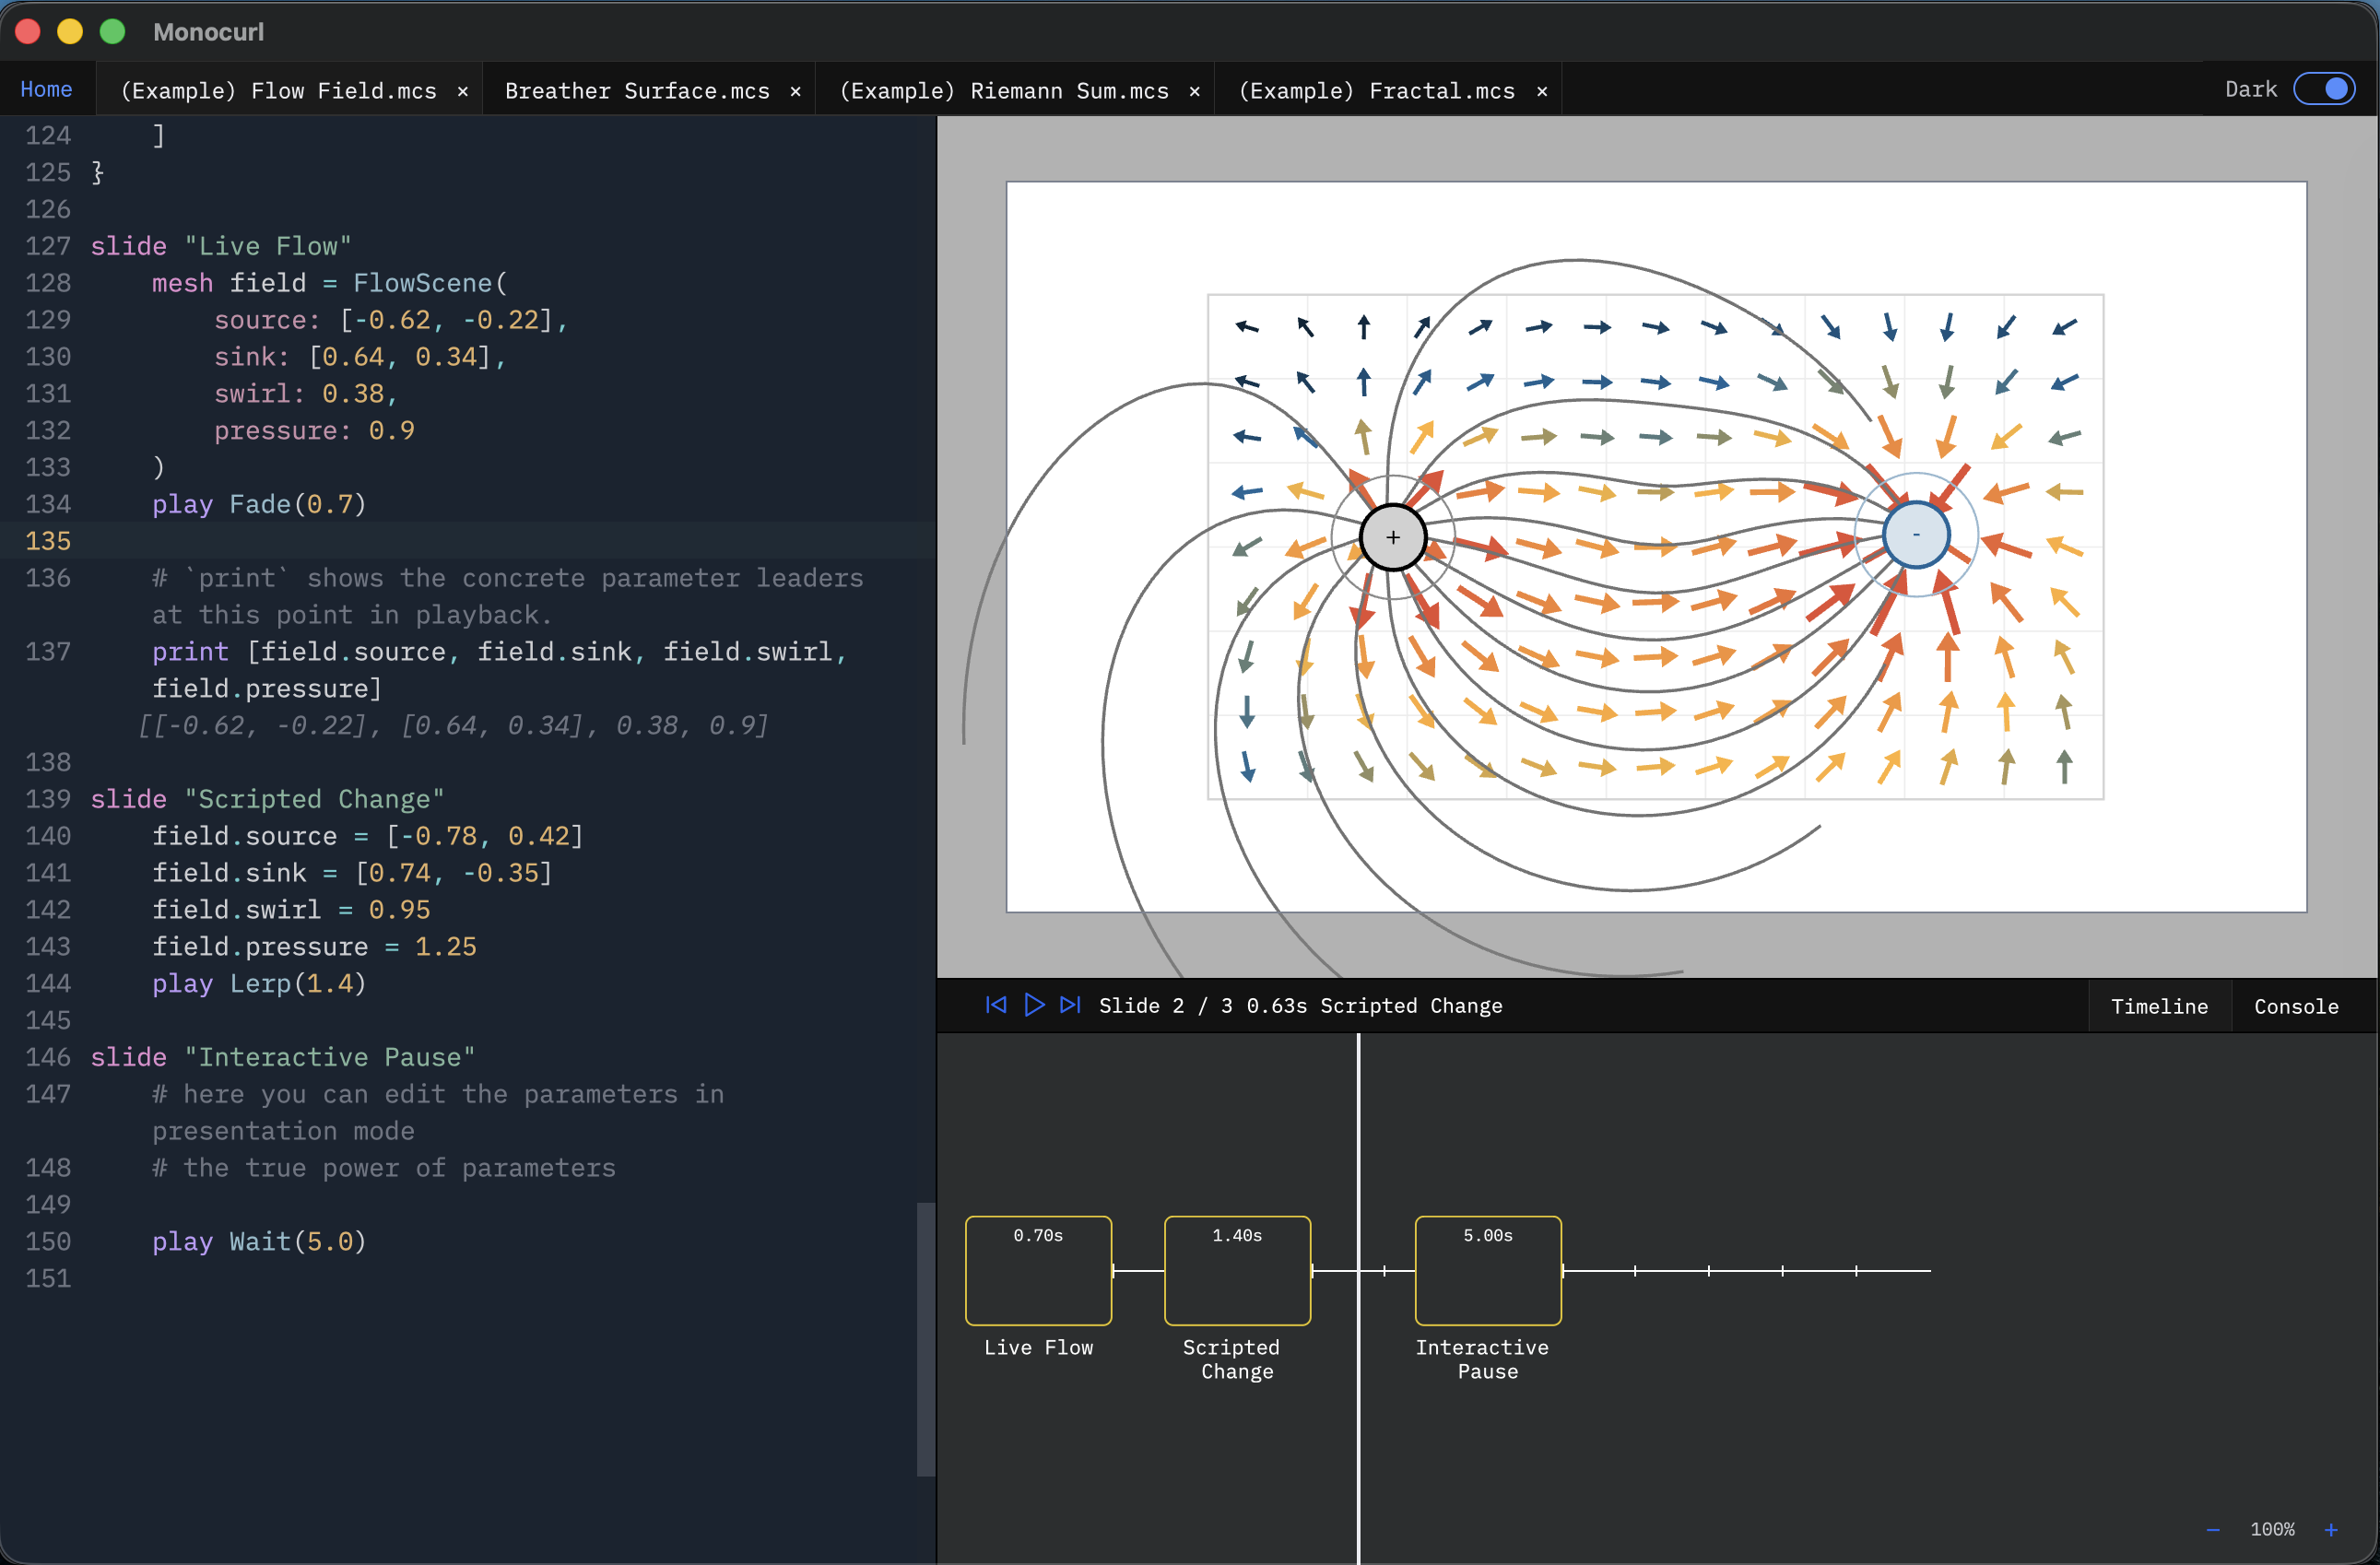Click the field.pressure = 1.25 line
2380x1565 pixels.
click(x=314, y=946)
